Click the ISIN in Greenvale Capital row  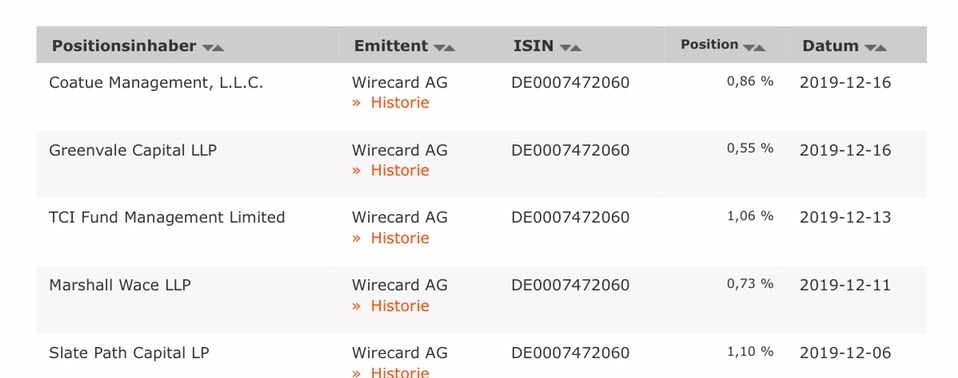pyautogui.click(x=570, y=150)
